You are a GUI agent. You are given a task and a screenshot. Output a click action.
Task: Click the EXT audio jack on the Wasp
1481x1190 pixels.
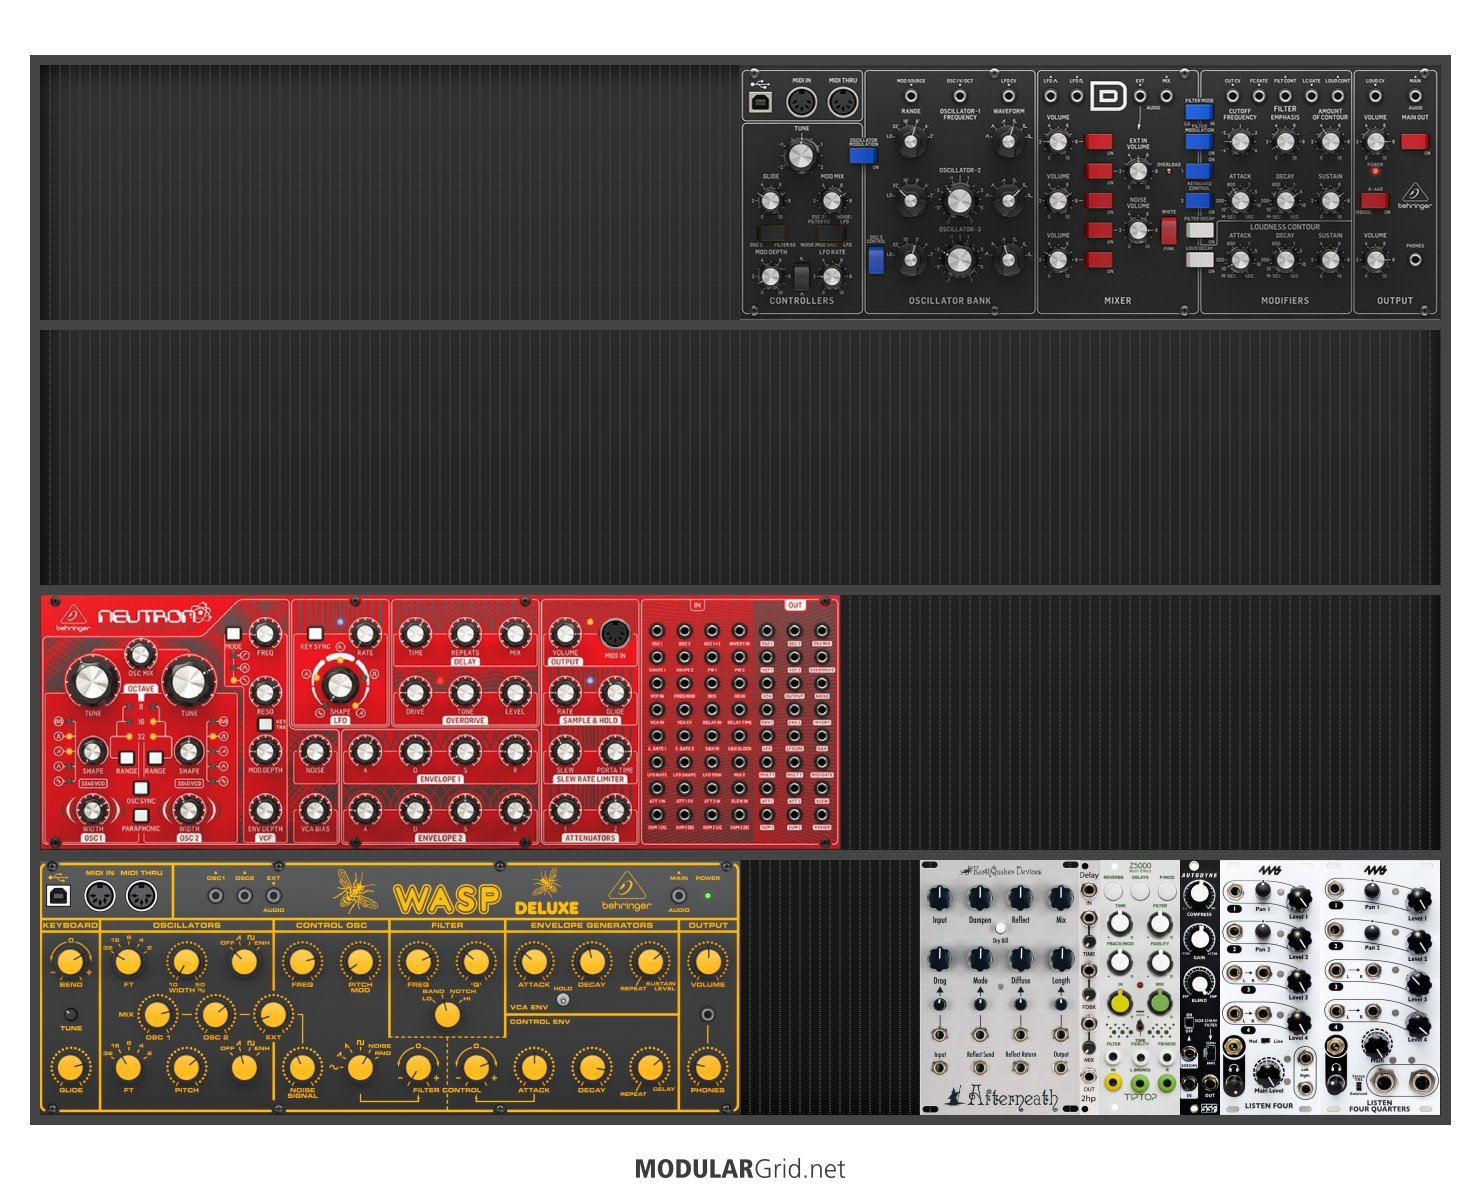click(273, 896)
